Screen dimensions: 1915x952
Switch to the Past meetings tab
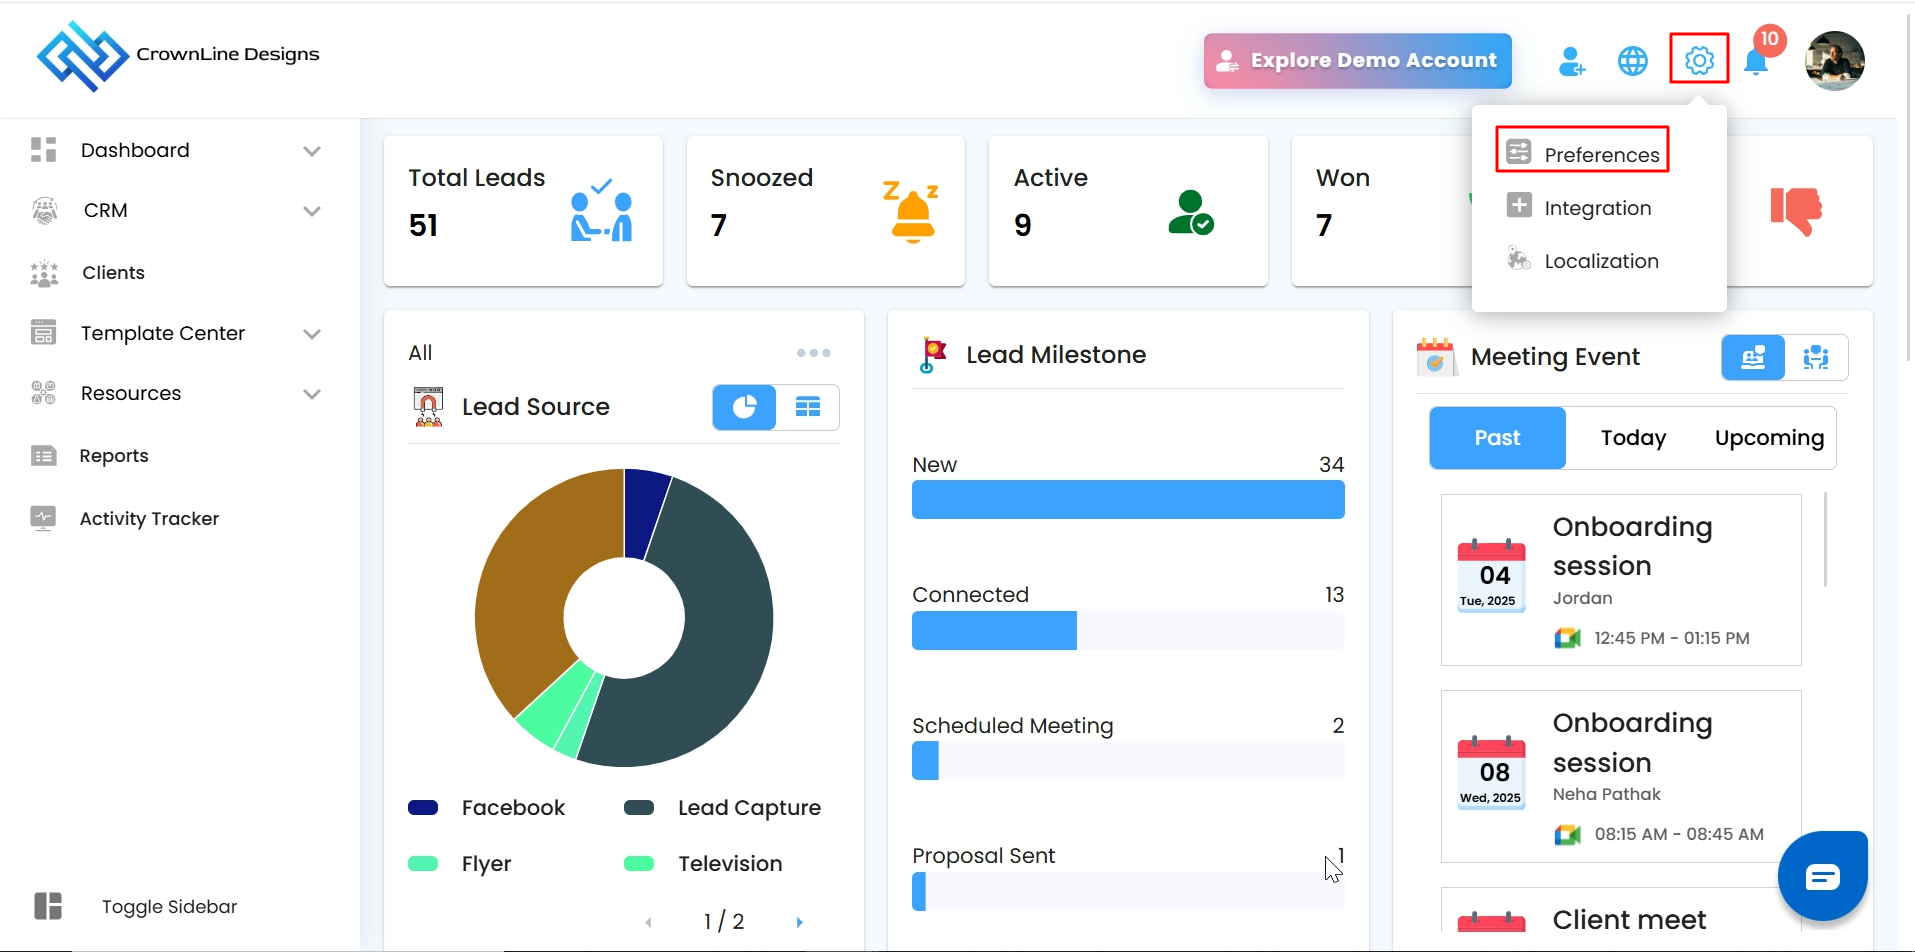1497,438
